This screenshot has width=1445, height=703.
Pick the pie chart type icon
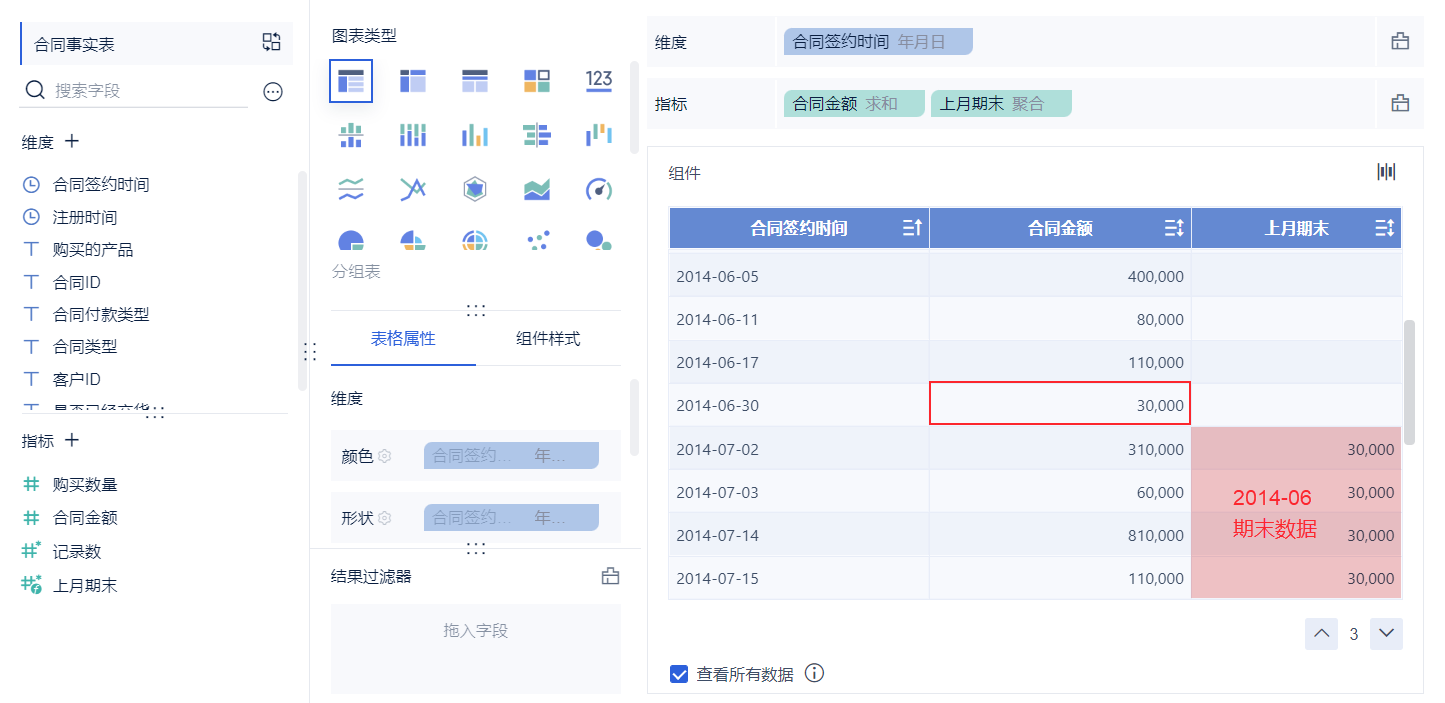coord(351,240)
